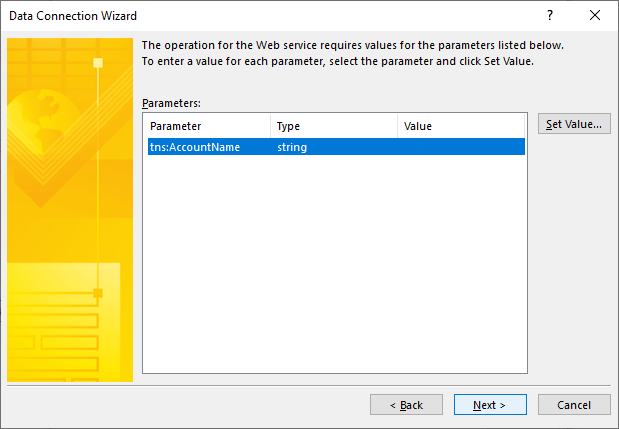Select the tns:AccountName parameter row

(x=195, y=147)
